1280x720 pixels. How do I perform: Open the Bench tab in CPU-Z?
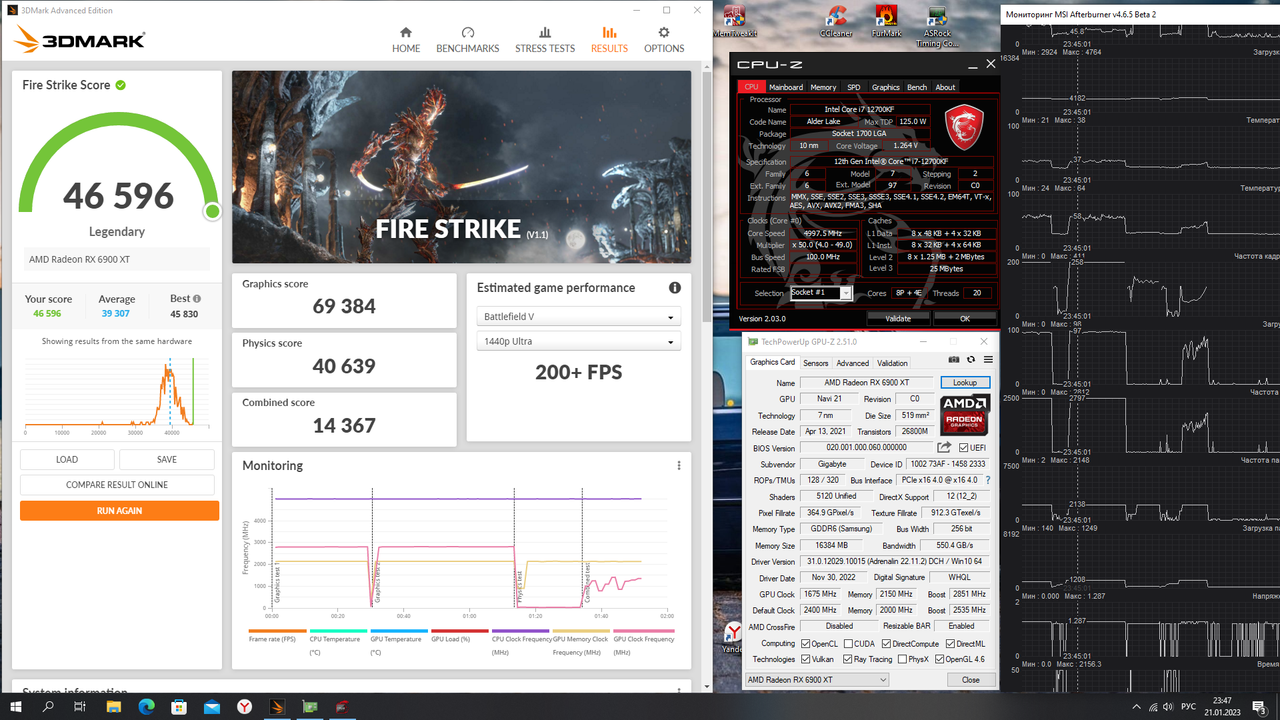[917, 87]
